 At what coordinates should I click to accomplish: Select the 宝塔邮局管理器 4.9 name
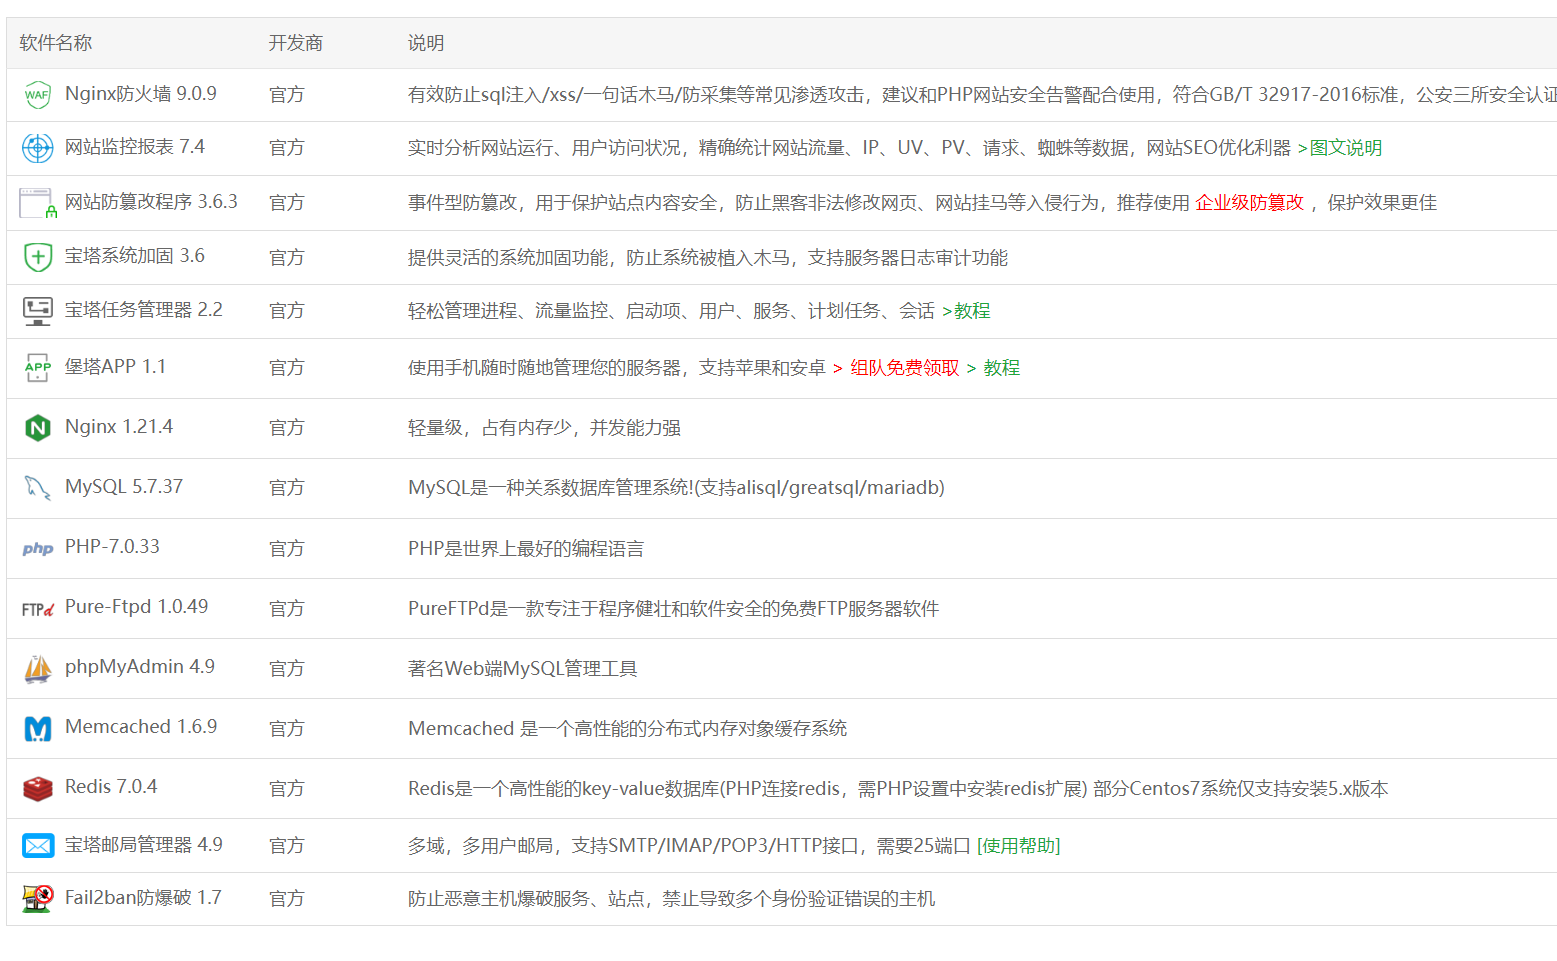click(144, 845)
